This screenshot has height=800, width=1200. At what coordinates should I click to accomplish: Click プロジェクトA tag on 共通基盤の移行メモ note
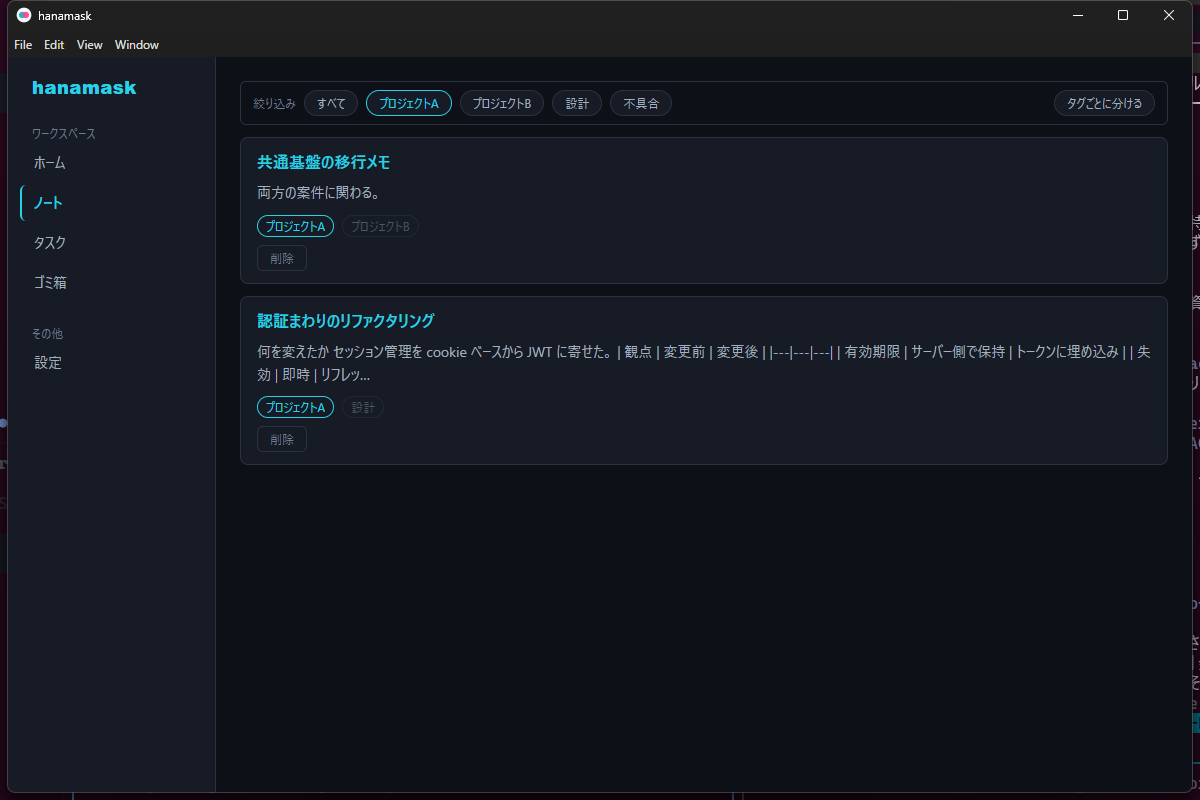[295, 226]
